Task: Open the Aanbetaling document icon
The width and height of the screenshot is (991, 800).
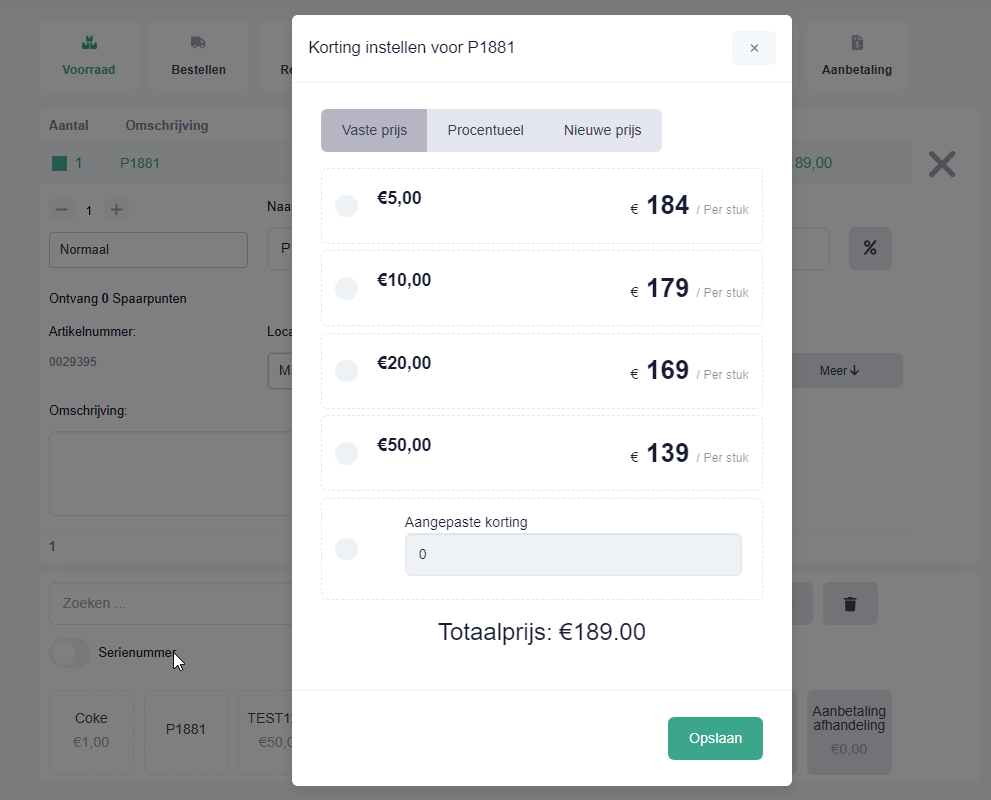Action: 857,43
